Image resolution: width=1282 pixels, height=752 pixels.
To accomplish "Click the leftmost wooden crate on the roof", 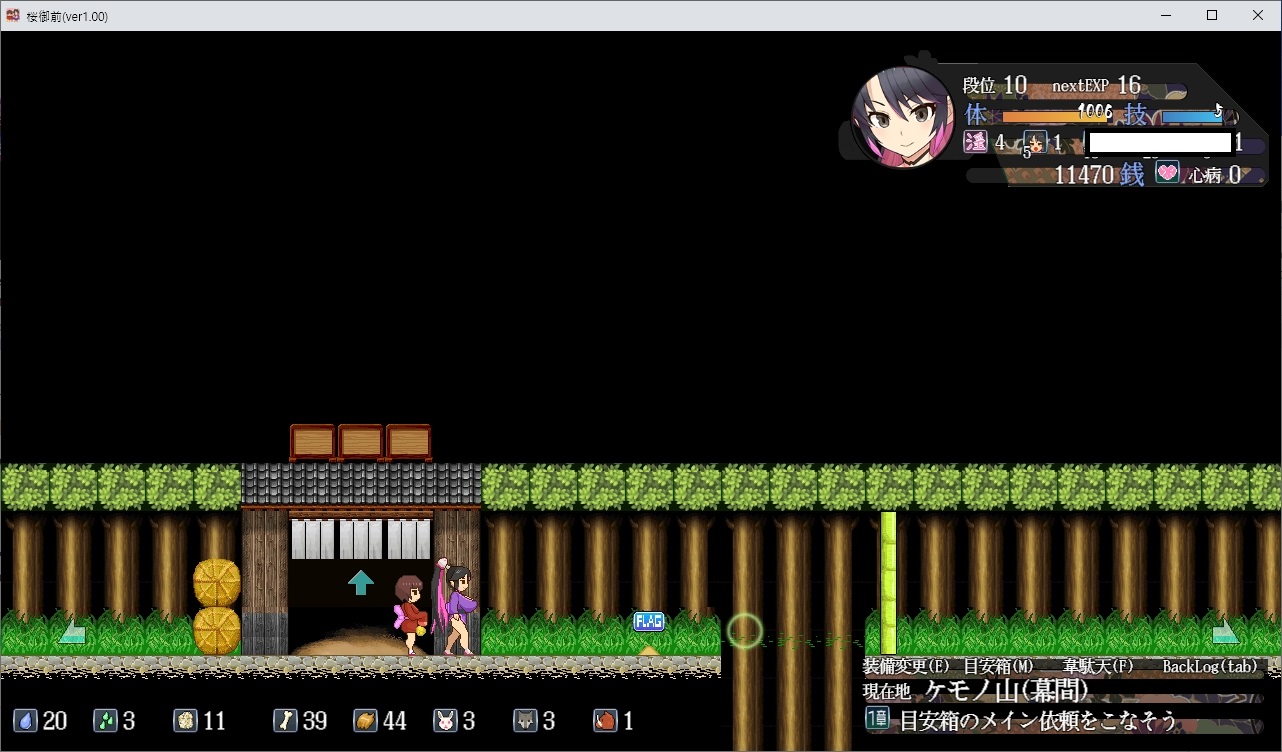I will (313, 442).
